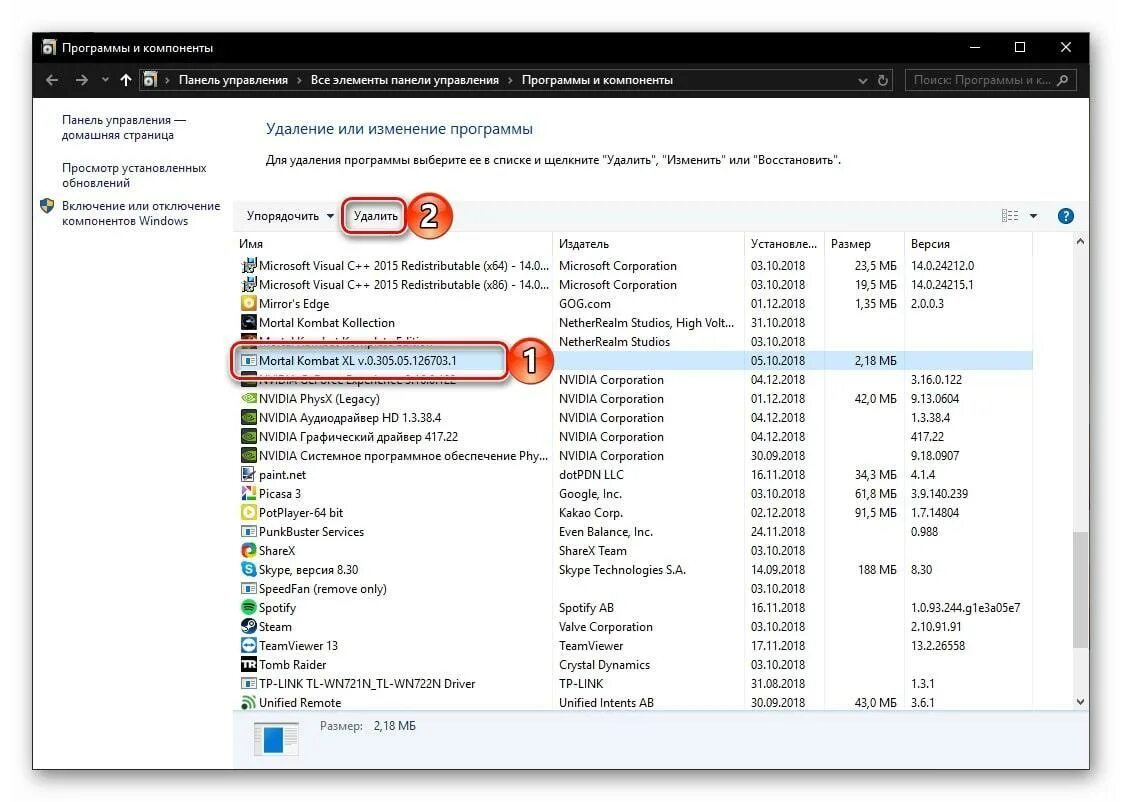The width and height of the screenshot is (1122, 802).
Task: Click 'Skype Technologies S.A.' cell
Action: 622,569
